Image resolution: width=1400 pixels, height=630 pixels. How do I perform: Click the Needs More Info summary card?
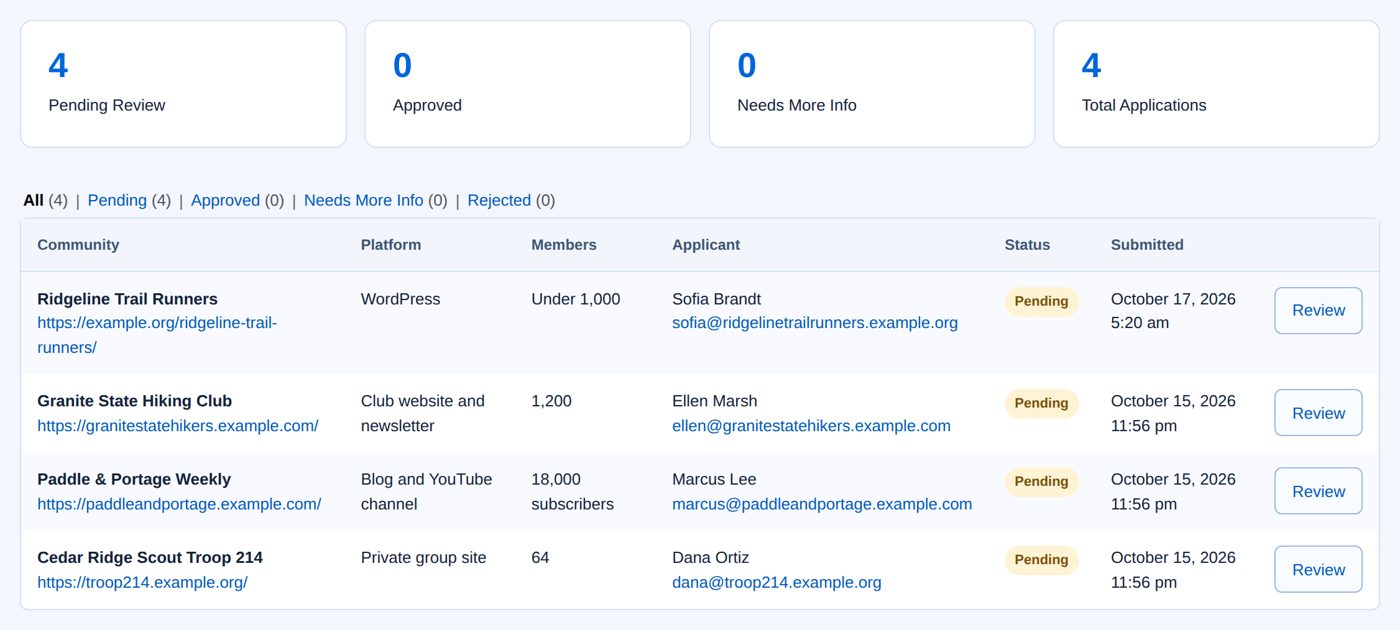coord(872,84)
